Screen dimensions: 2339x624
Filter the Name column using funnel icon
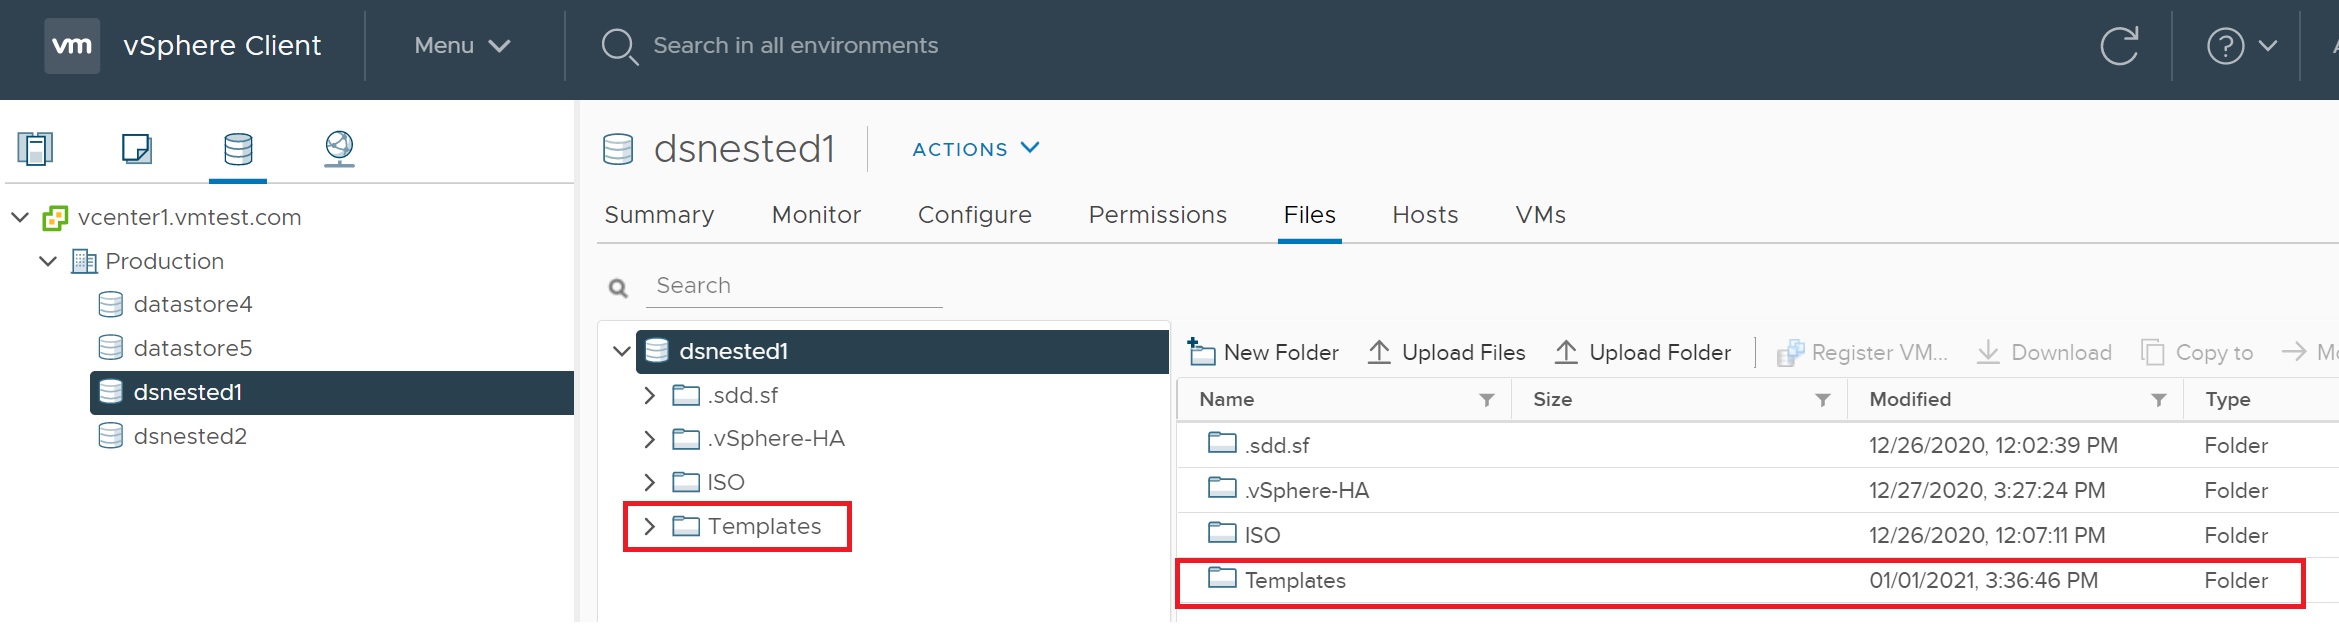pyautogui.click(x=1487, y=400)
